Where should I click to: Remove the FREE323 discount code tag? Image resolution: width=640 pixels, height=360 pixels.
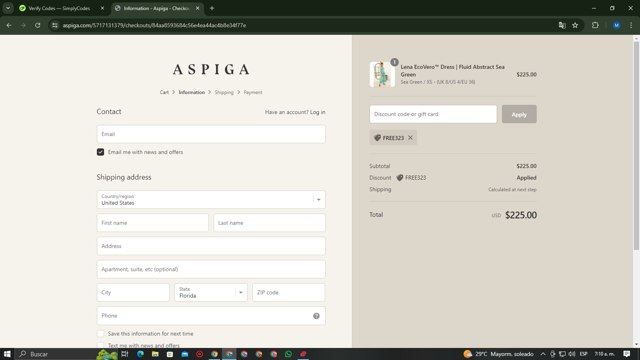point(410,138)
